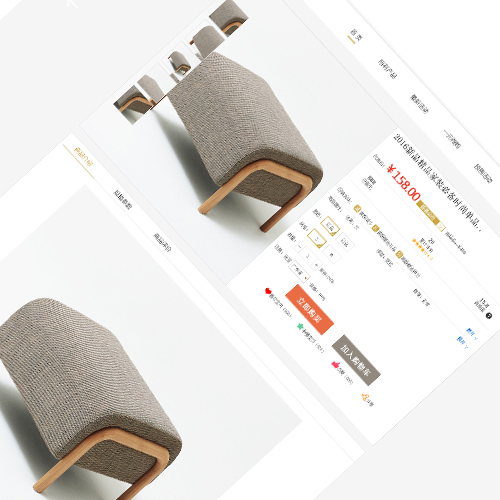Click the first gold promotion tag icon
Image resolution: width=500 pixels, height=500 pixels.
(x=357, y=209)
